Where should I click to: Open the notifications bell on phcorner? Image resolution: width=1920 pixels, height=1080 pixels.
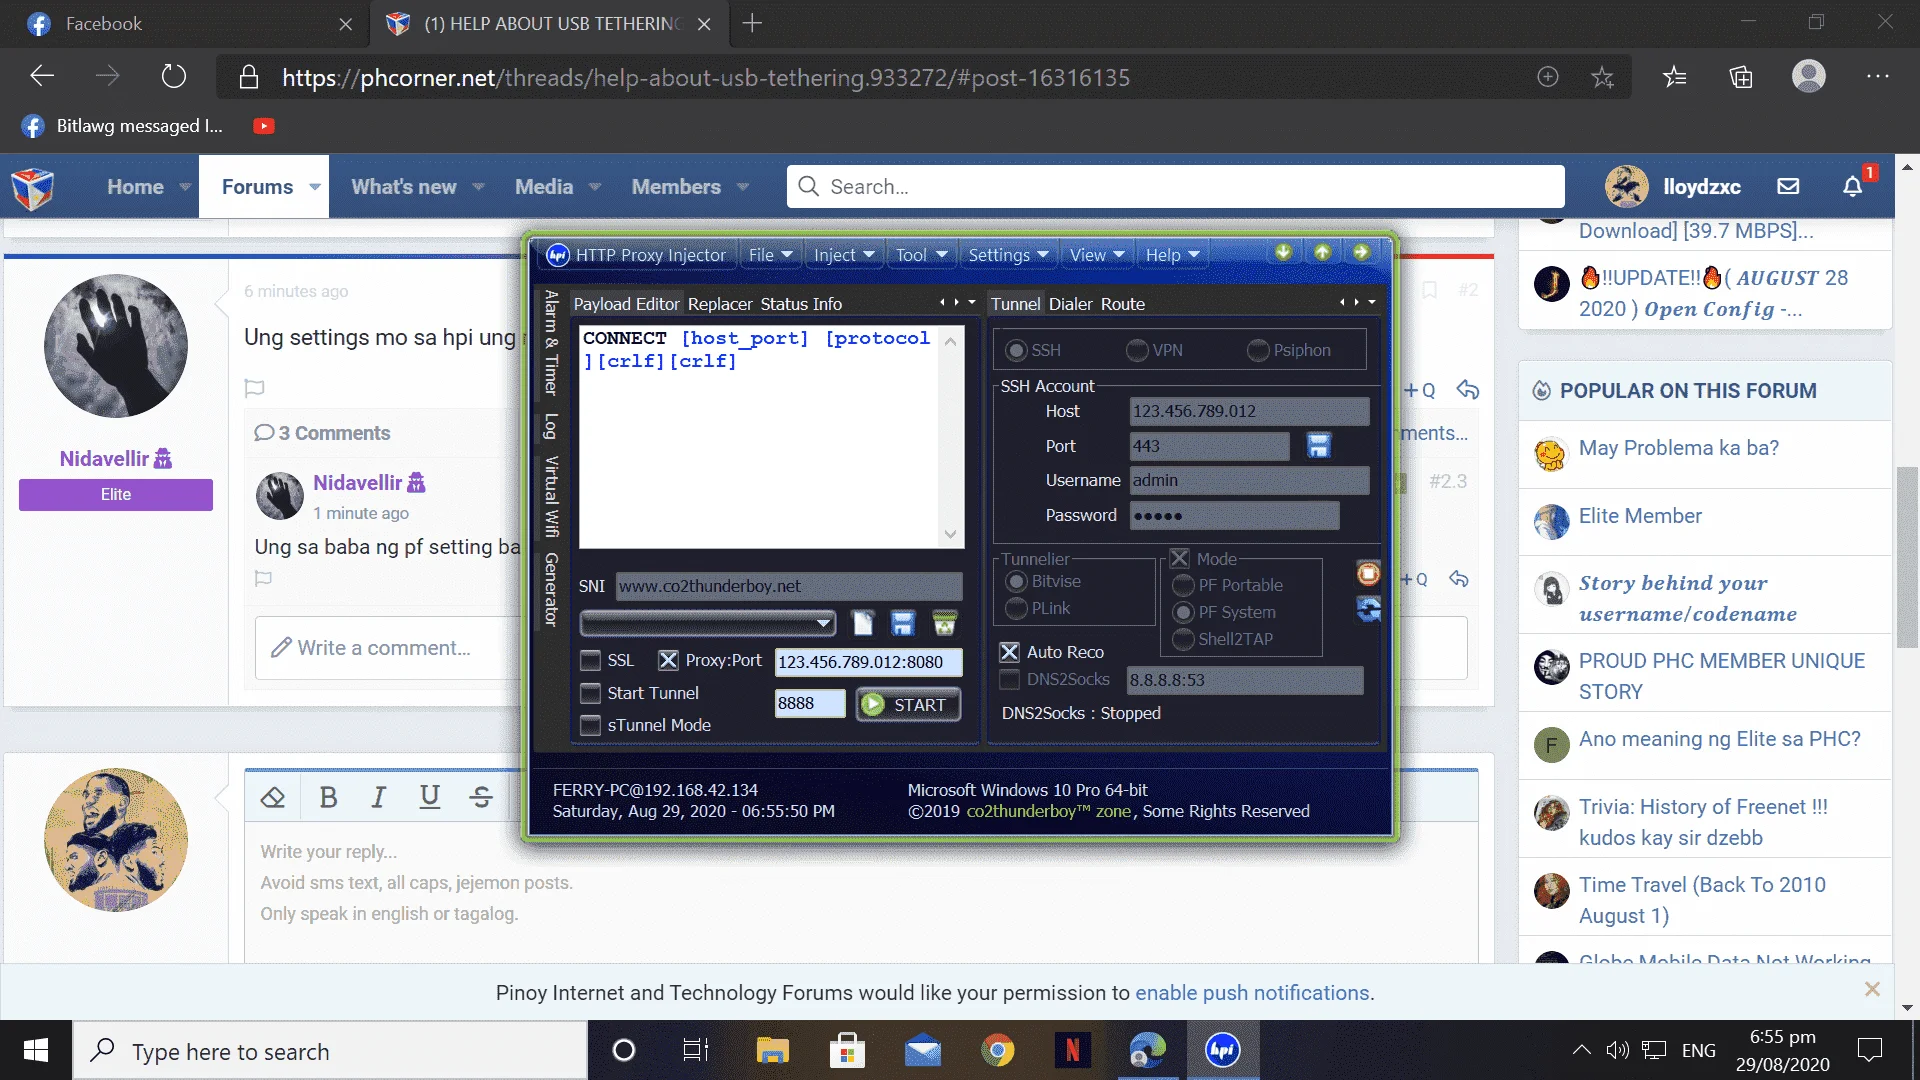tap(1853, 186)
